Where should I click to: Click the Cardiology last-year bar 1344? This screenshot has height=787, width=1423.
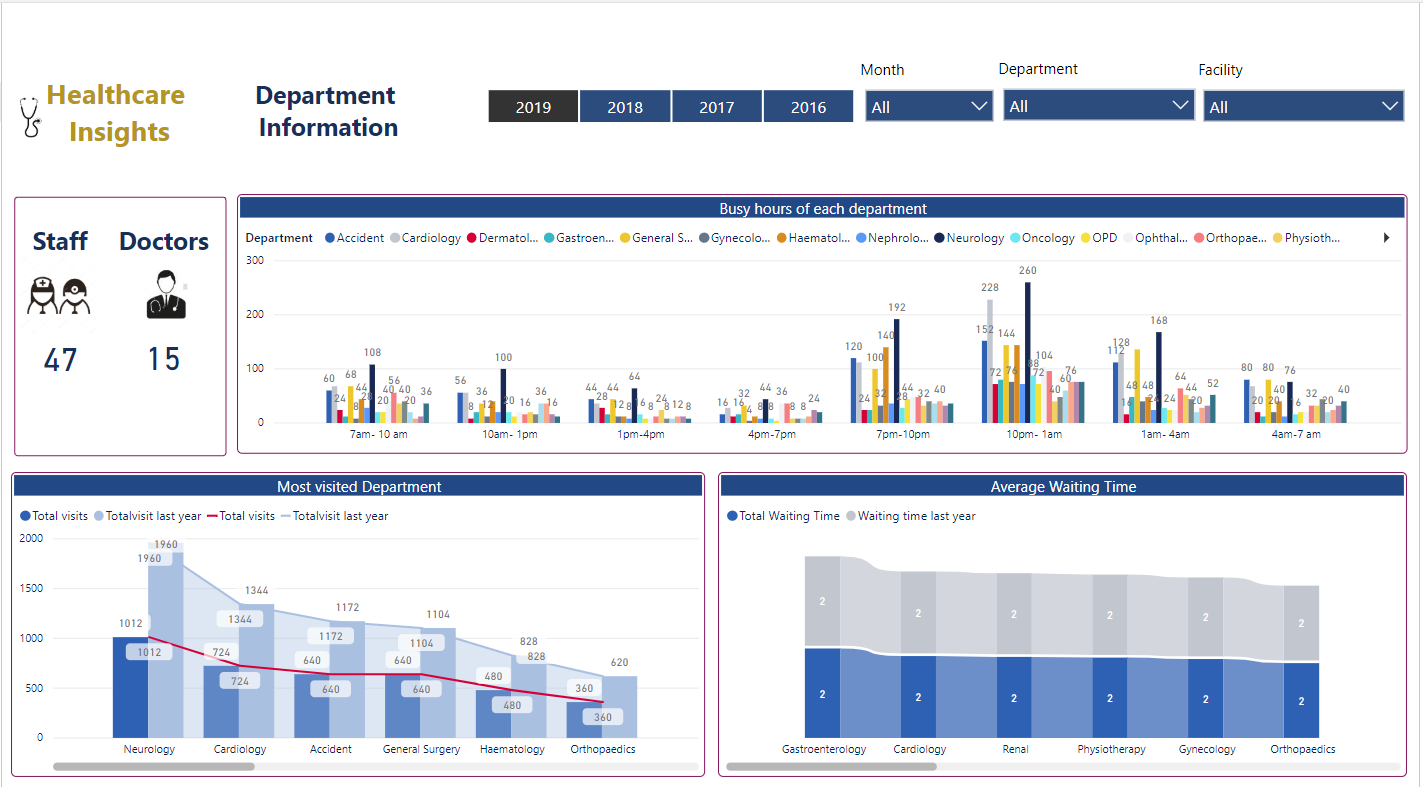click(256, 671)
